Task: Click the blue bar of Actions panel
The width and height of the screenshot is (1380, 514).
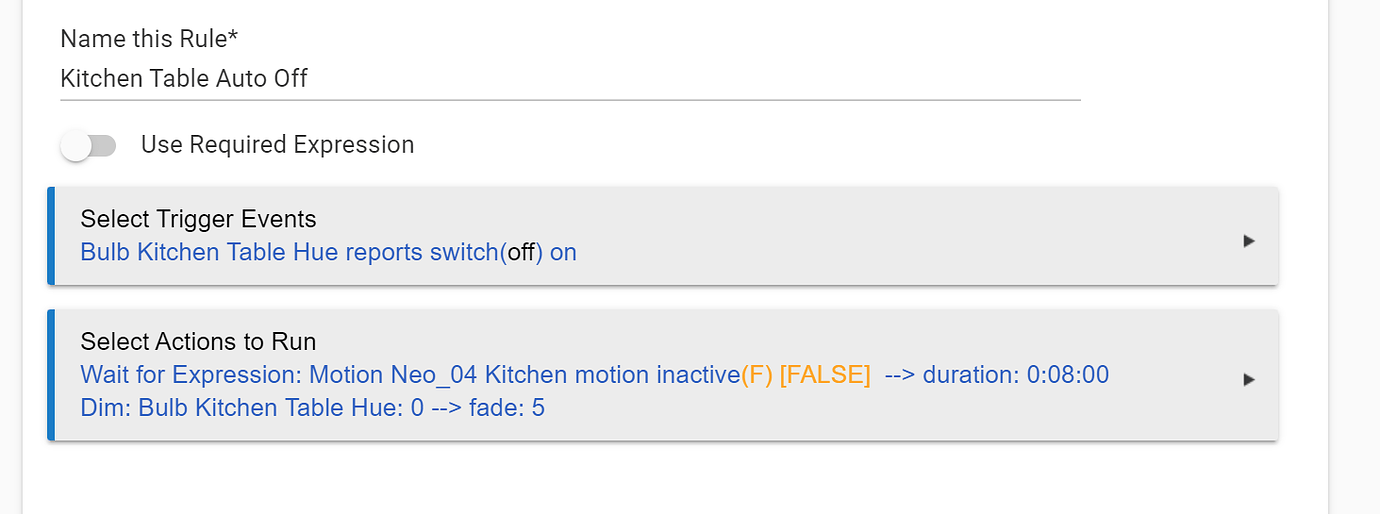Action: point(50,375)
